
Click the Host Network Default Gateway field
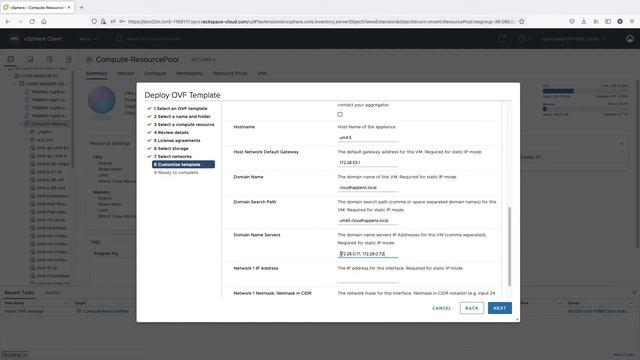[368, 162]
